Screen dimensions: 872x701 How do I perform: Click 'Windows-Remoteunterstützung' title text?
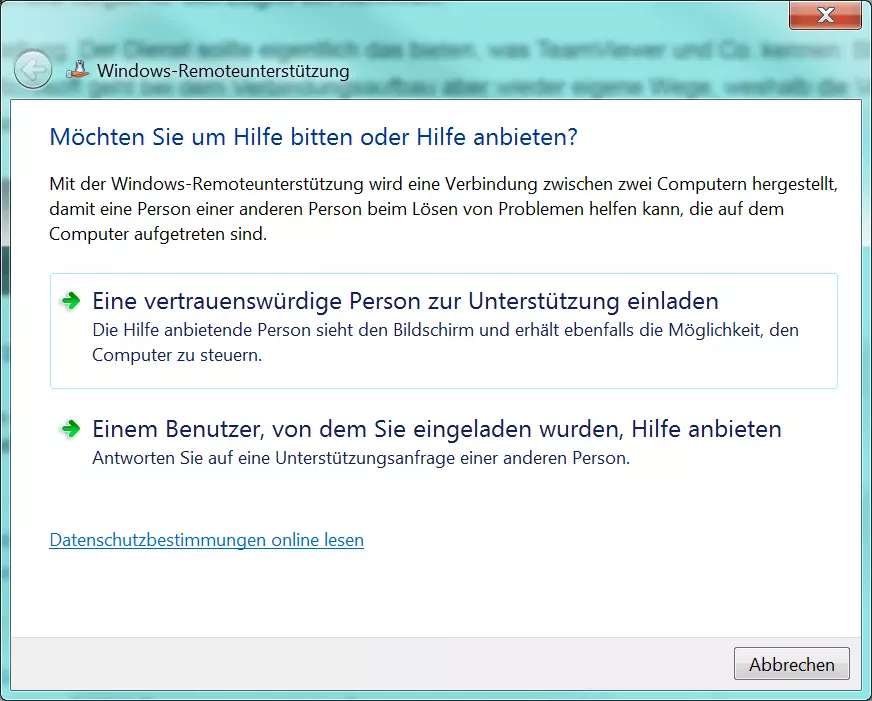[223, 71]
